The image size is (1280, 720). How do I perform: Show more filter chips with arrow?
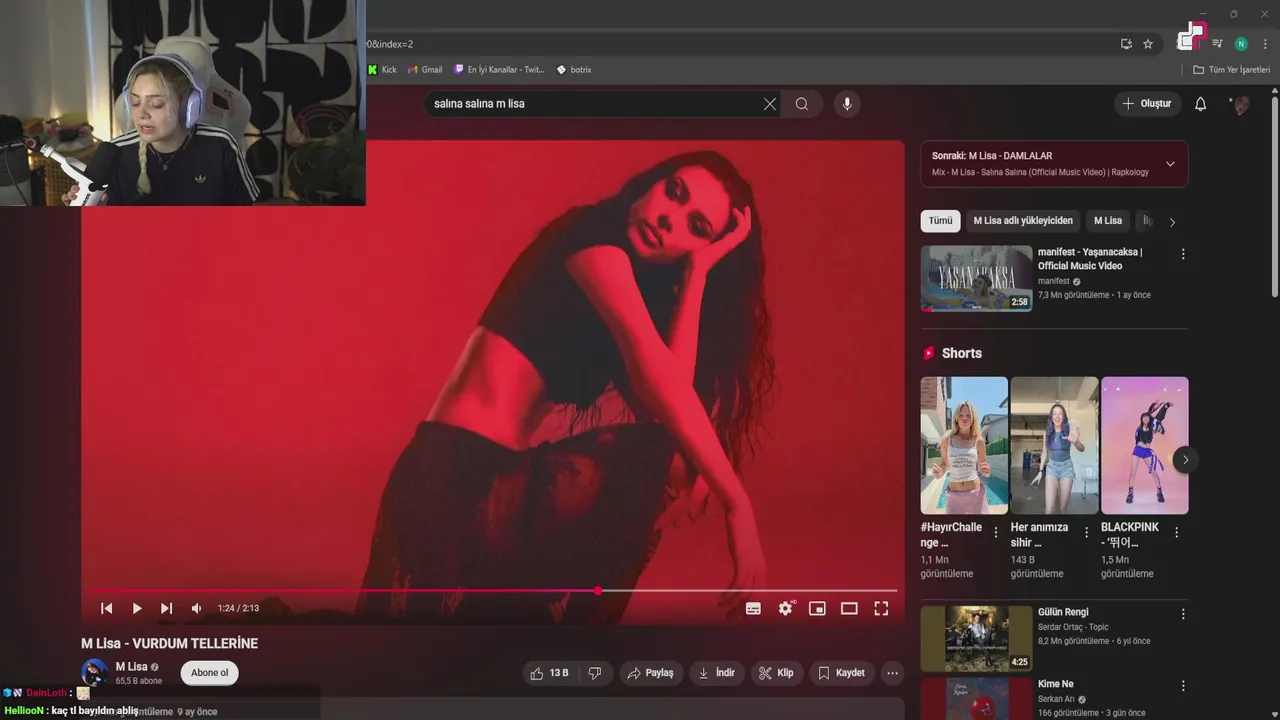1172,222
